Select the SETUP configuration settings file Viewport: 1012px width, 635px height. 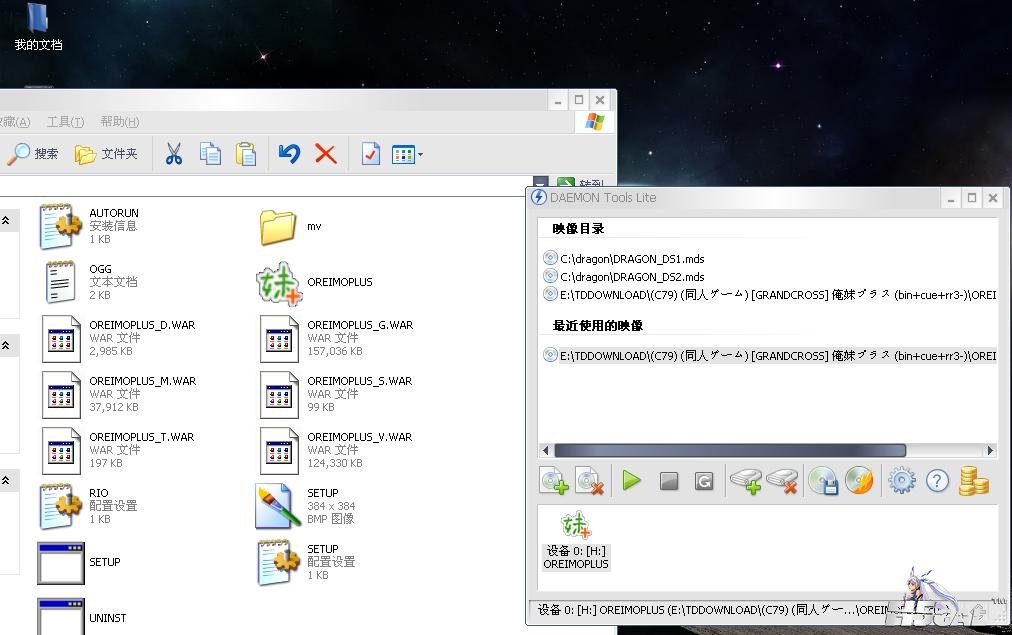(x=307, y=562)
